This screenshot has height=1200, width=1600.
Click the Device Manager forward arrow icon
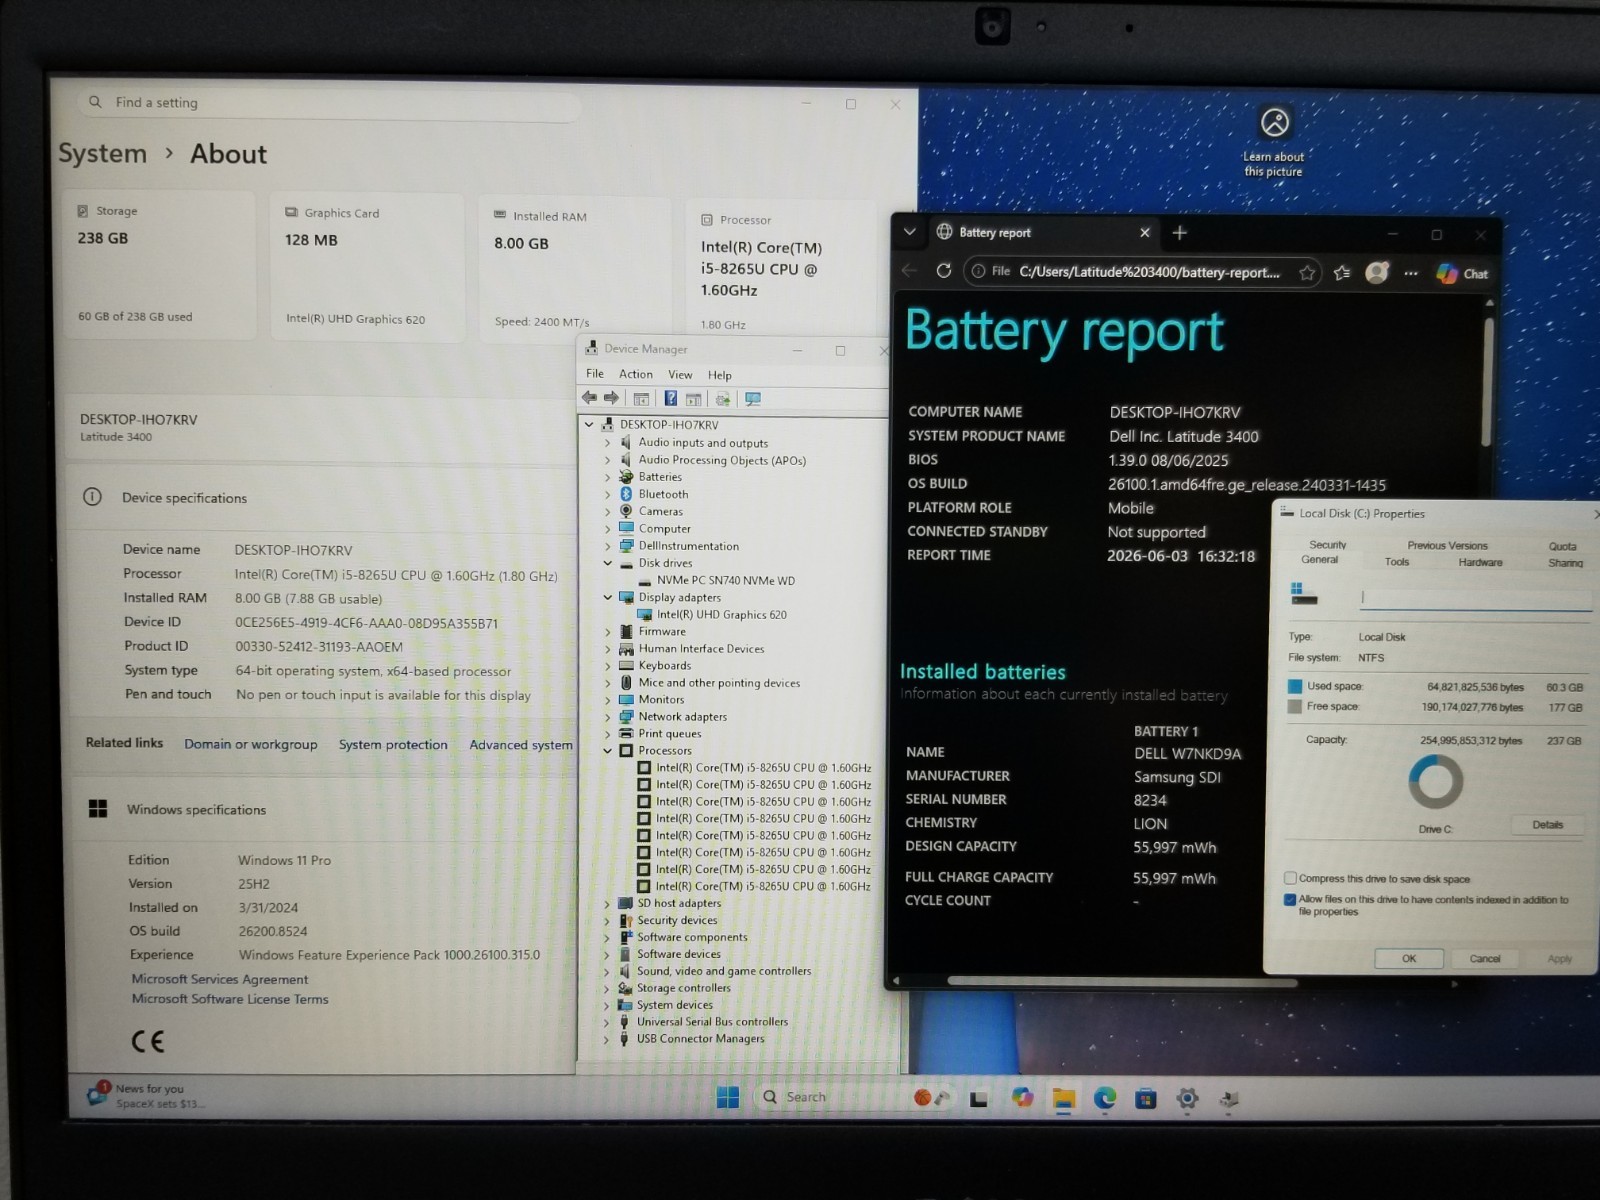tap(612, 398)
